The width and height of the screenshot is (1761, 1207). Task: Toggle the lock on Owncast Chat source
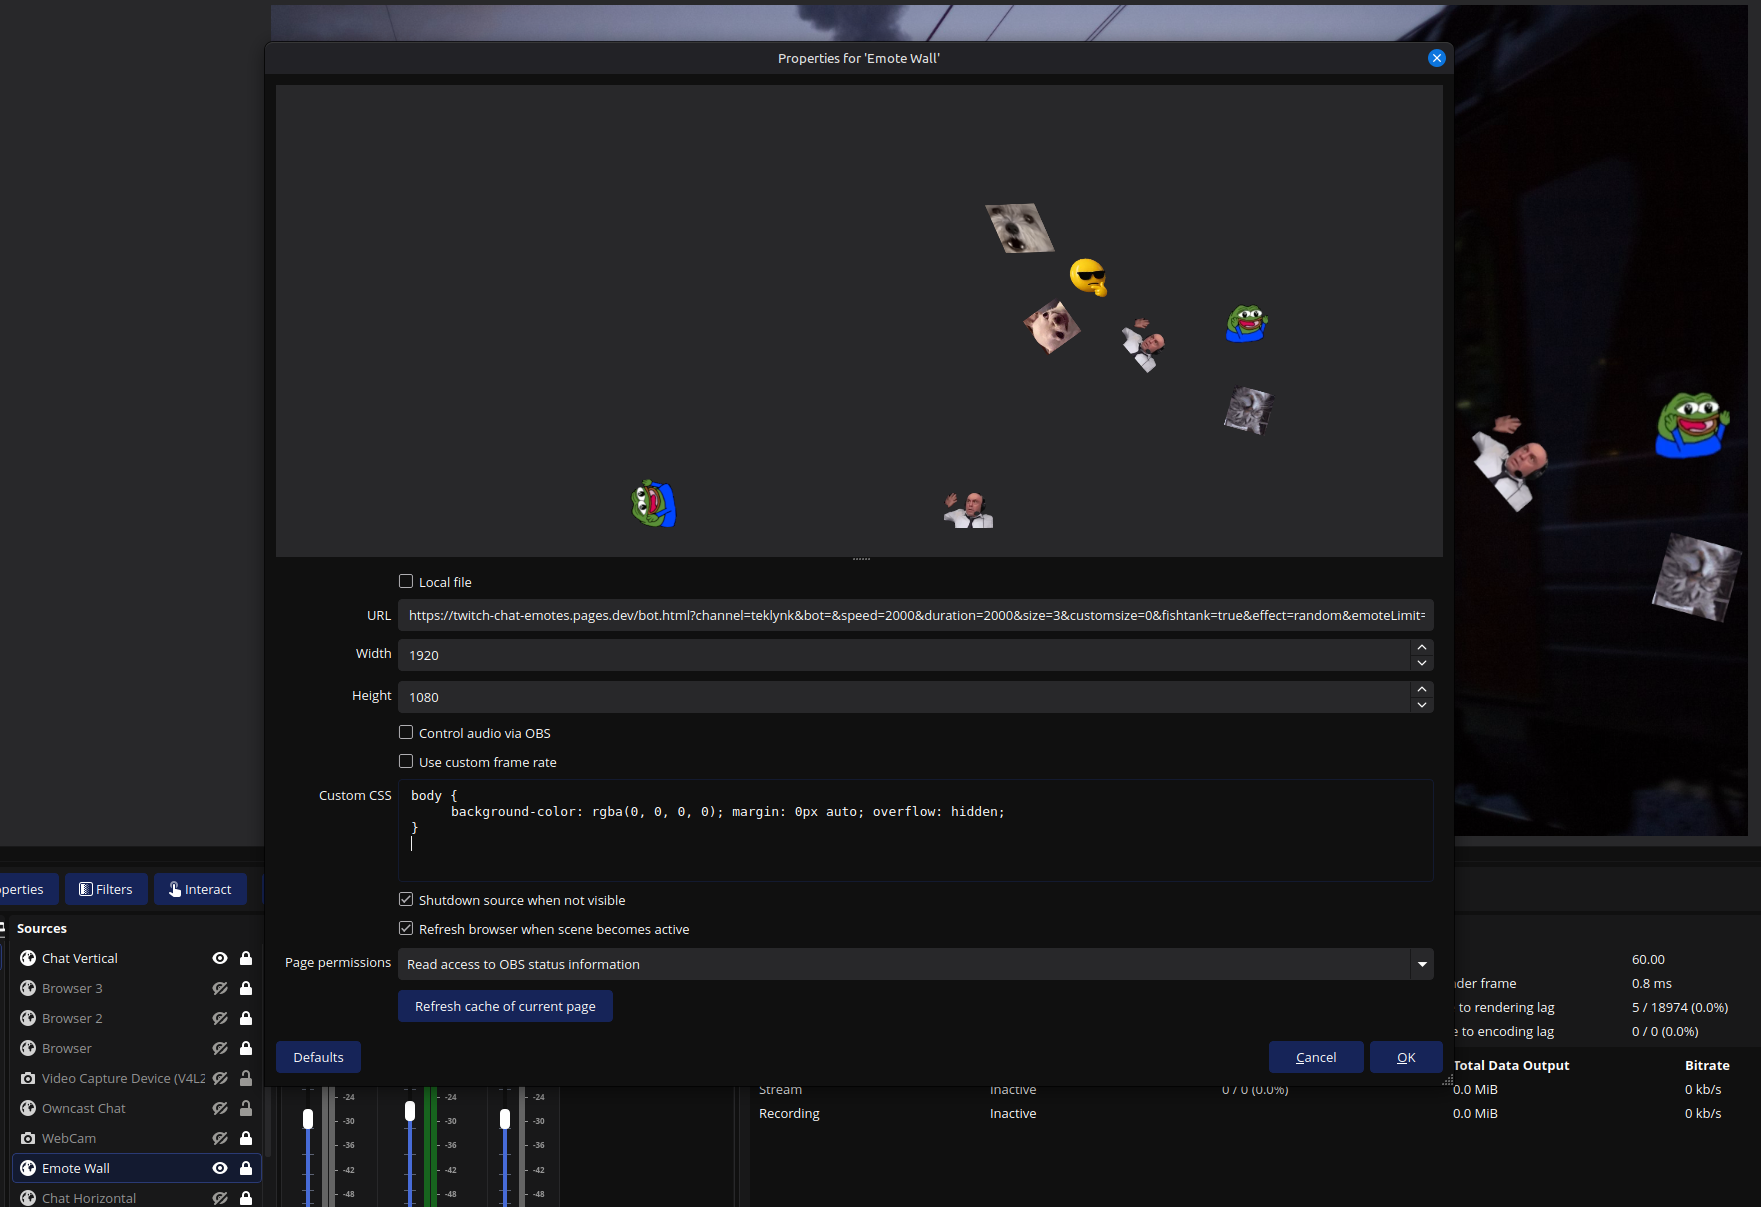point(246,1108)
